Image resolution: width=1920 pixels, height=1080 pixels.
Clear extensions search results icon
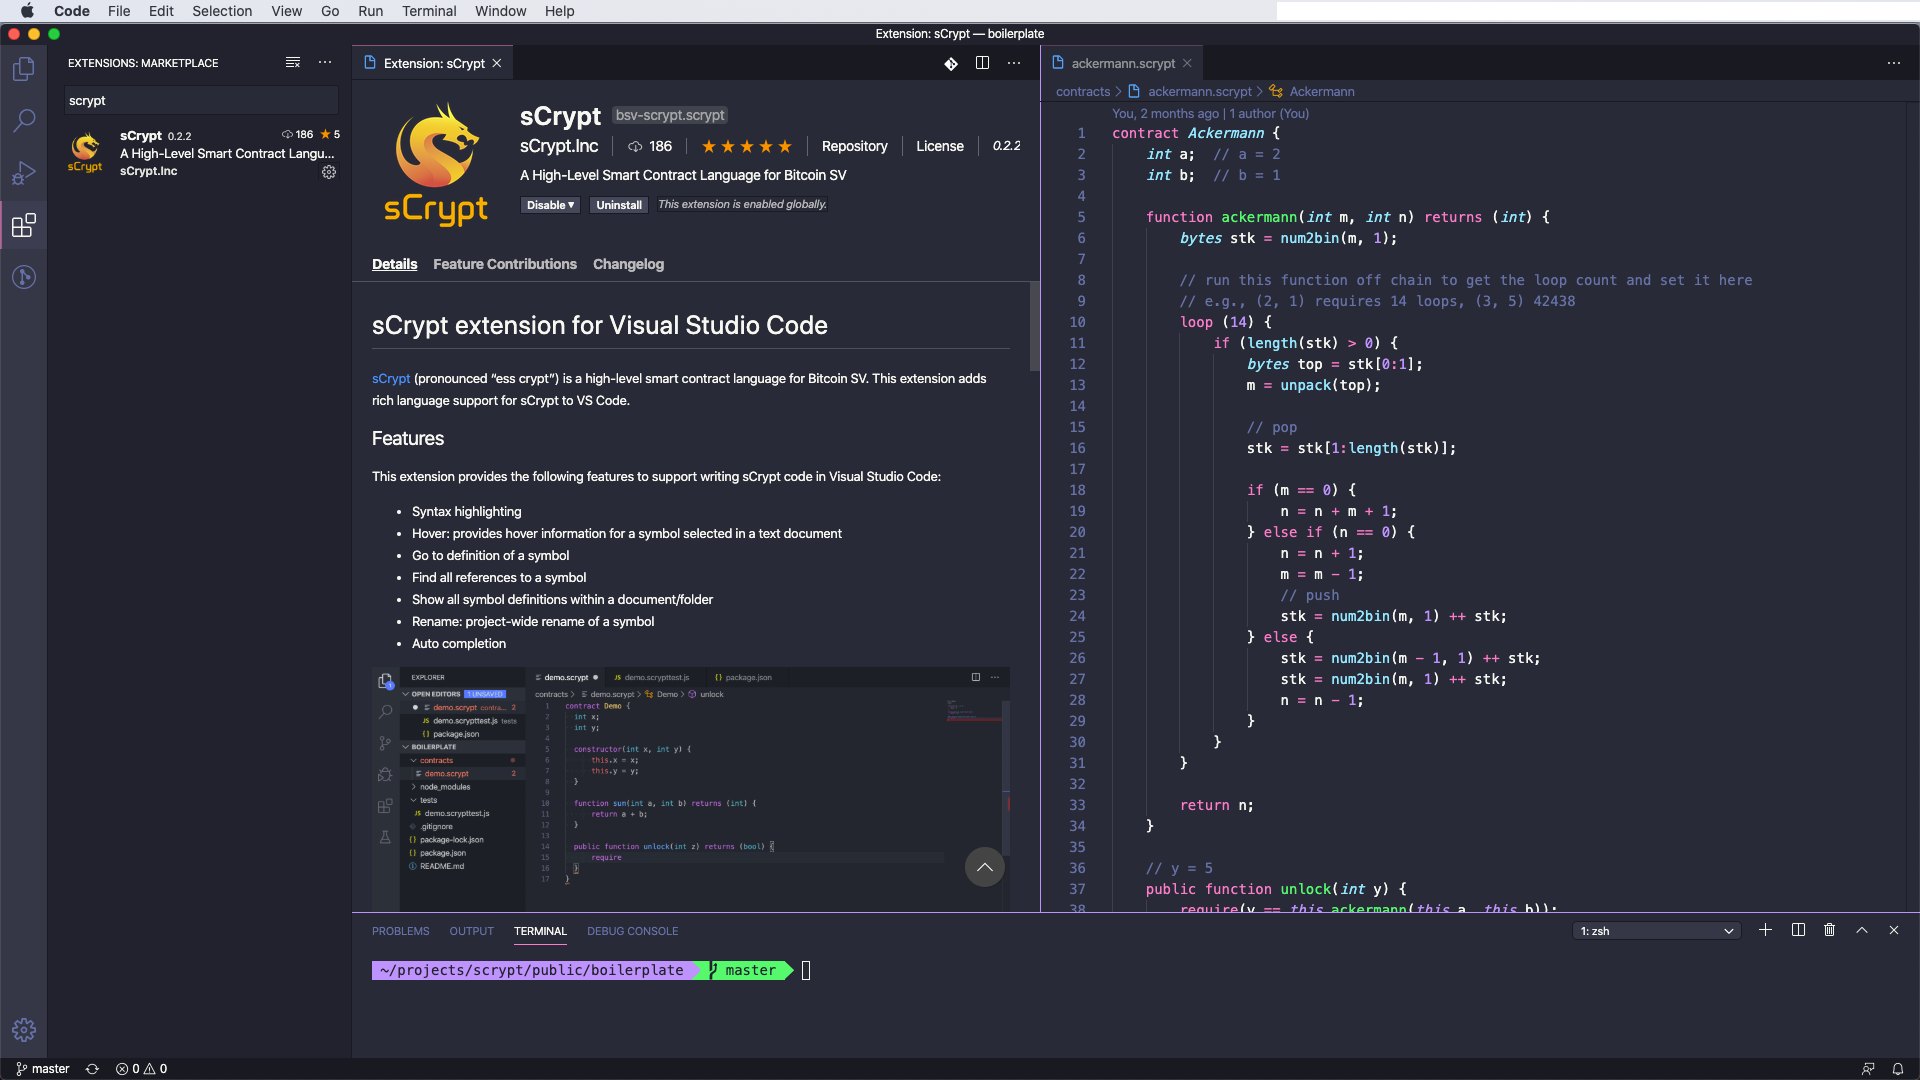(x=293, y=62)
